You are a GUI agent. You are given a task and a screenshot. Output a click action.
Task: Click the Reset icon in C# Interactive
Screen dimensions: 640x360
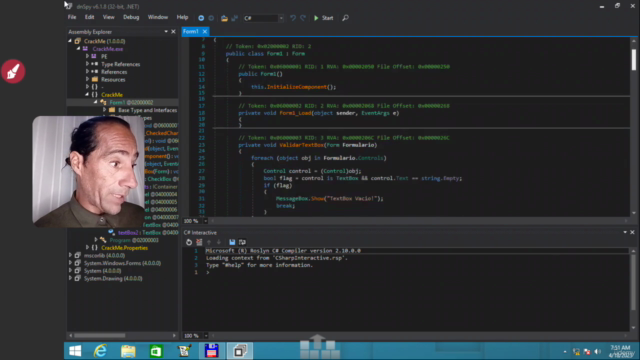coord(189,242)
